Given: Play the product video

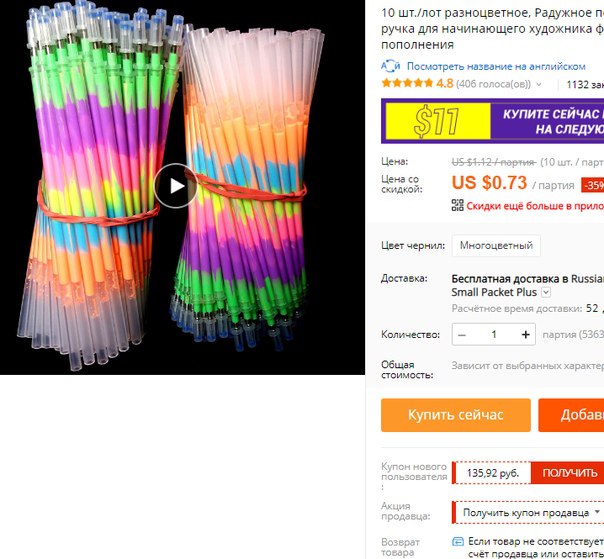Looking at the screenshot, I should point(177,186).
